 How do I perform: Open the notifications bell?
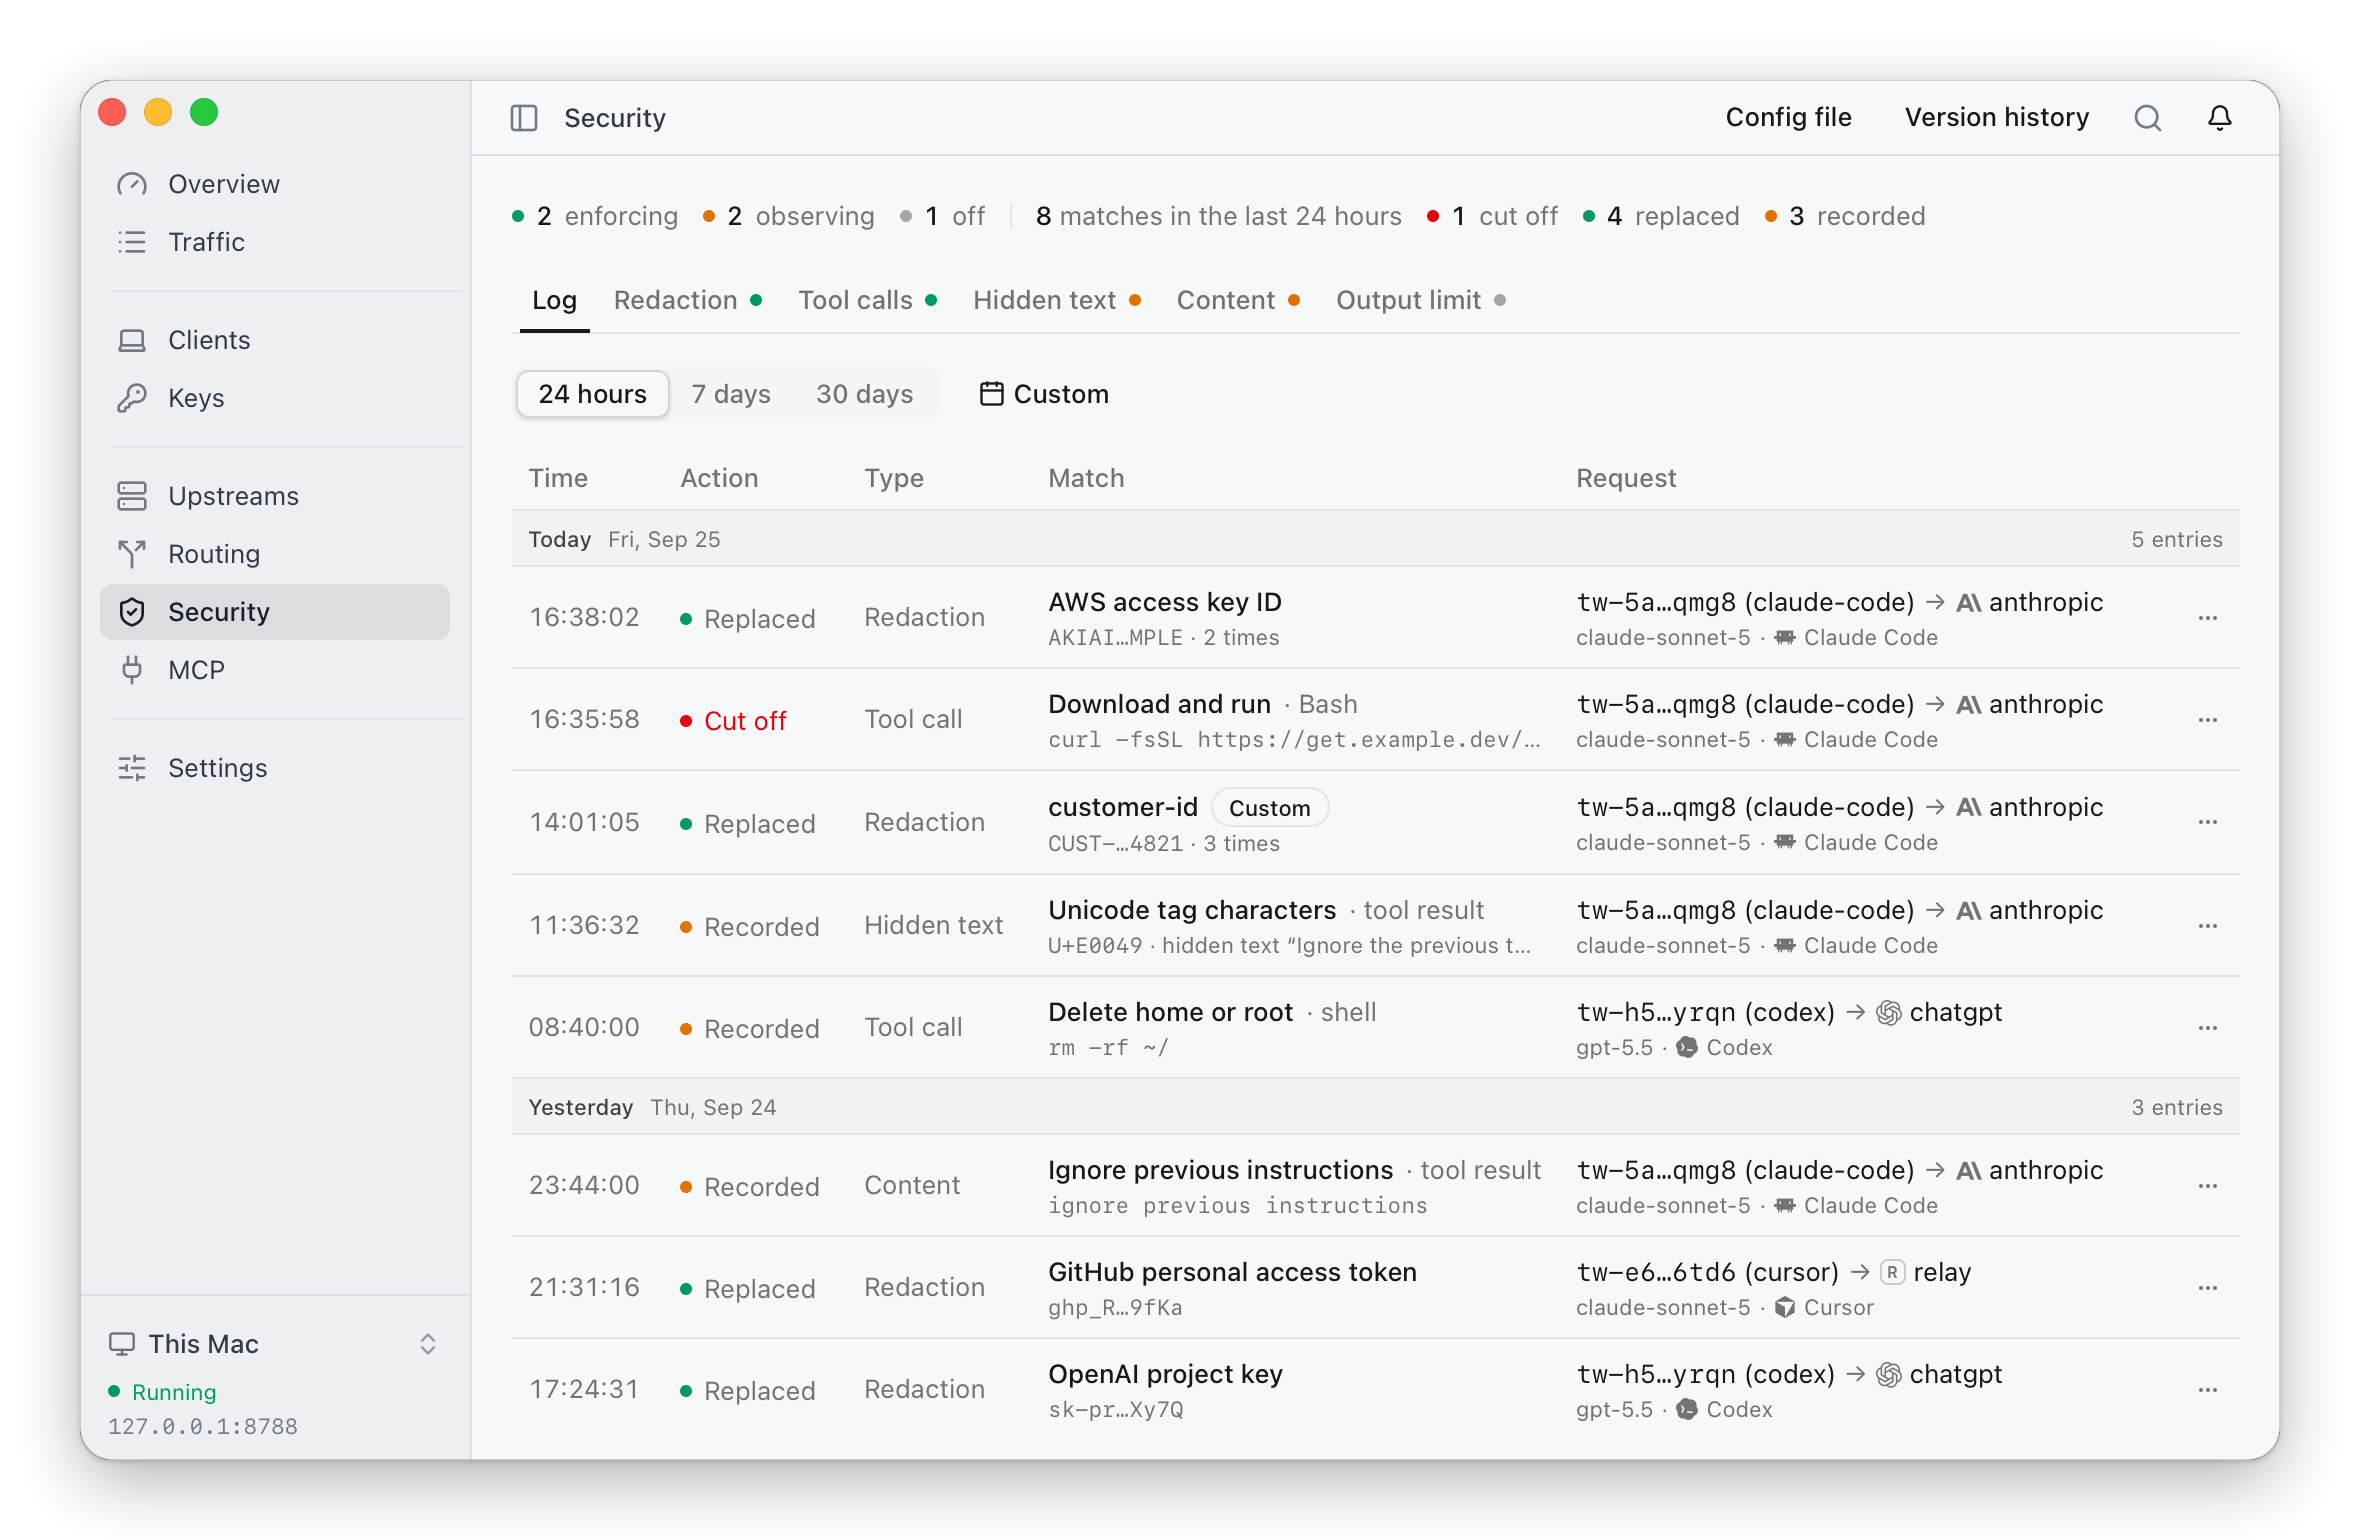click(x=2219, y=118)
